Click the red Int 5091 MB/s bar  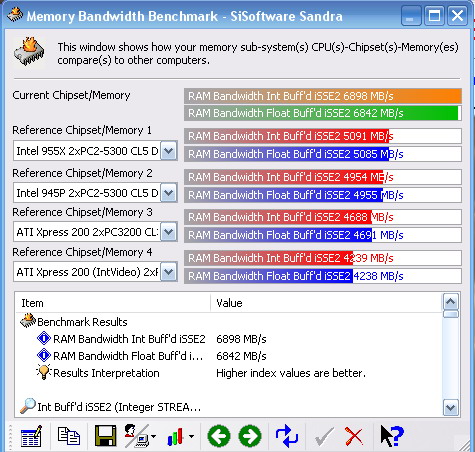click(x=323, y=136)
